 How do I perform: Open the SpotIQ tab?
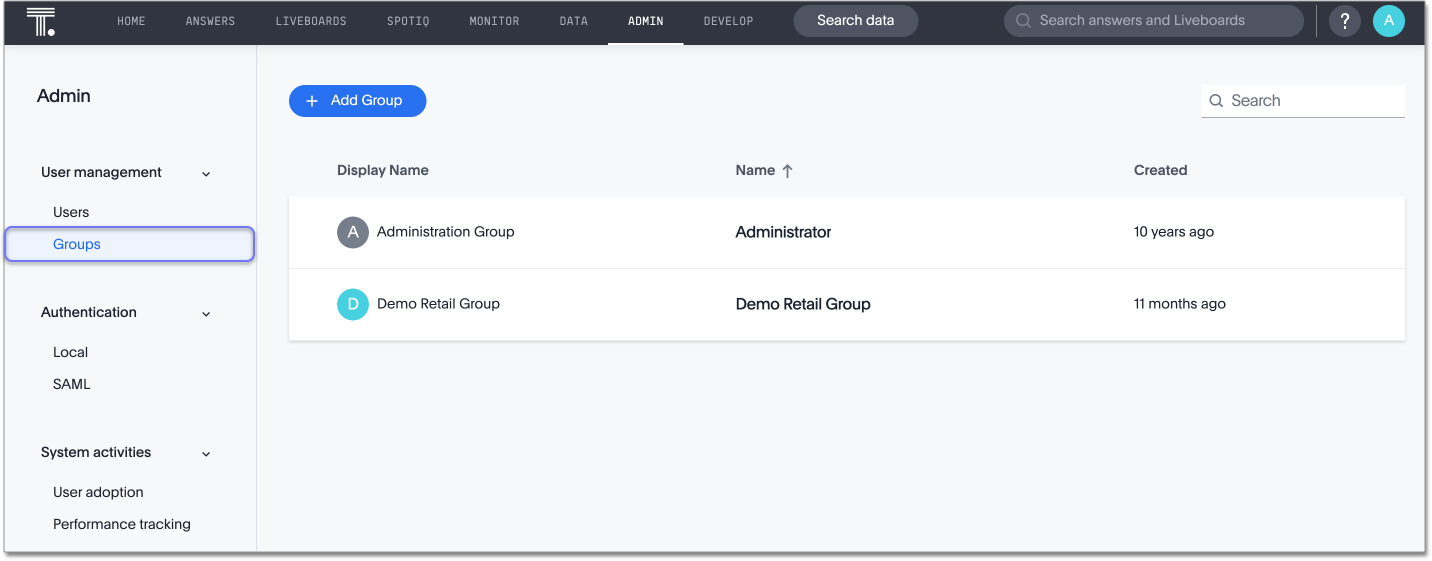point(407,21)
